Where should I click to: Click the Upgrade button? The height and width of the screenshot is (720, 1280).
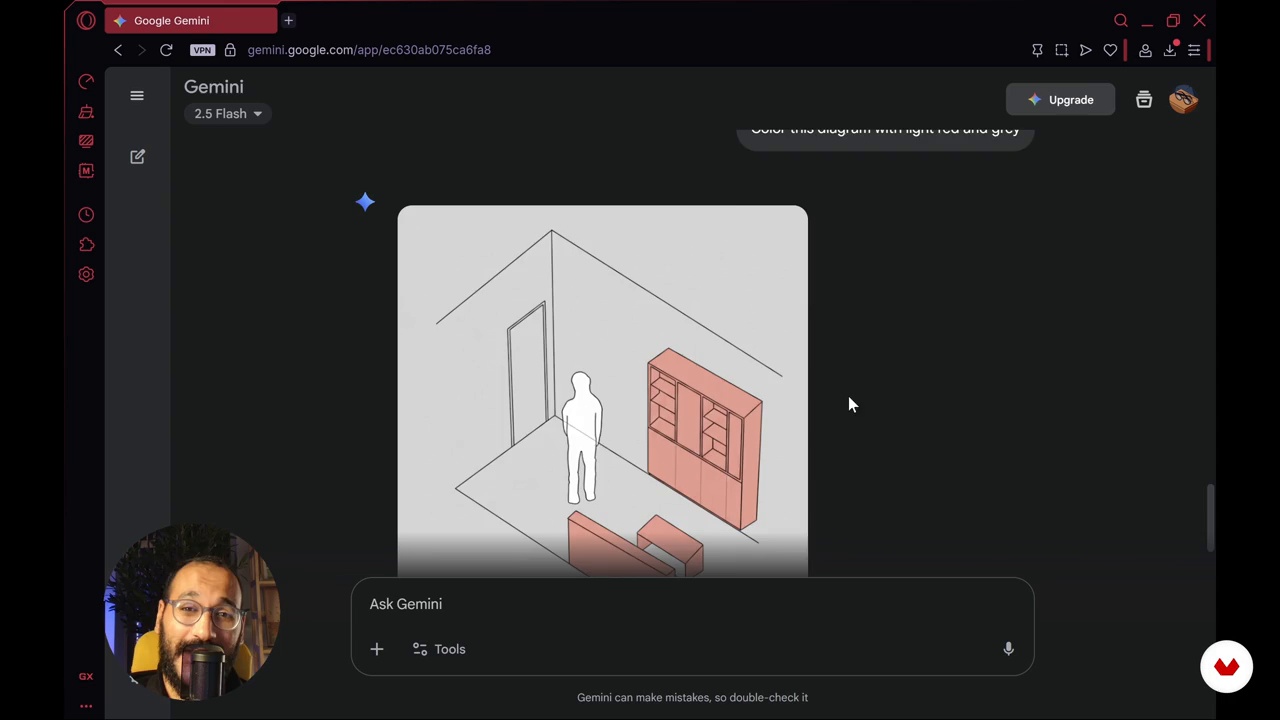click(x=1060, y=100)
